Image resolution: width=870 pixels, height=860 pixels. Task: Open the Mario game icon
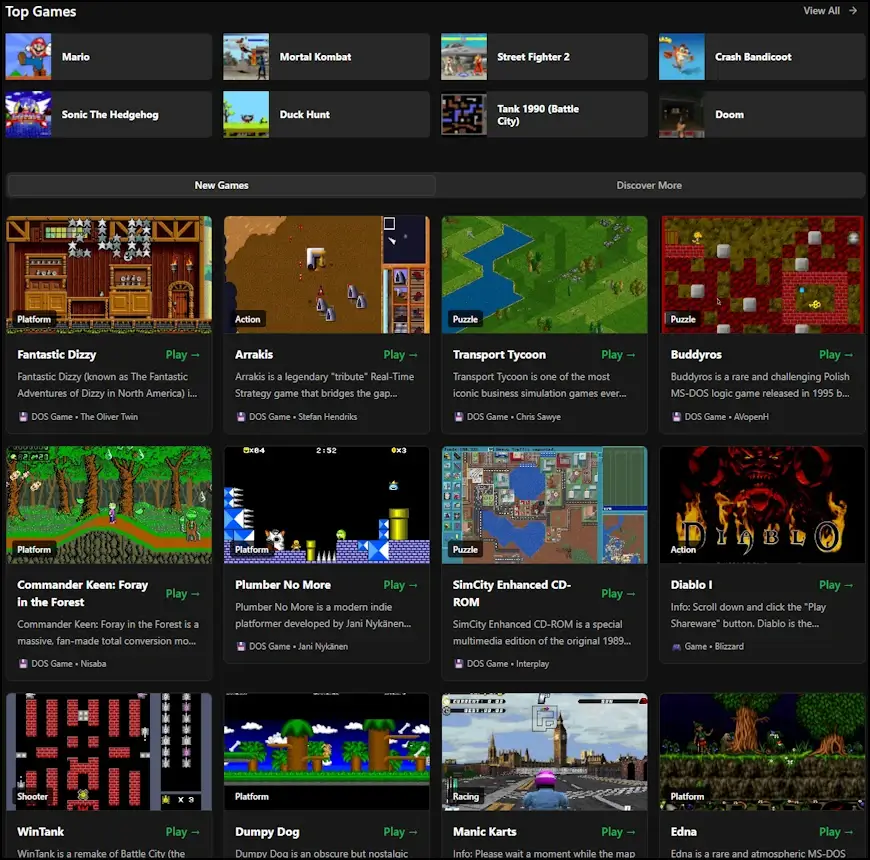pos(28,57)
